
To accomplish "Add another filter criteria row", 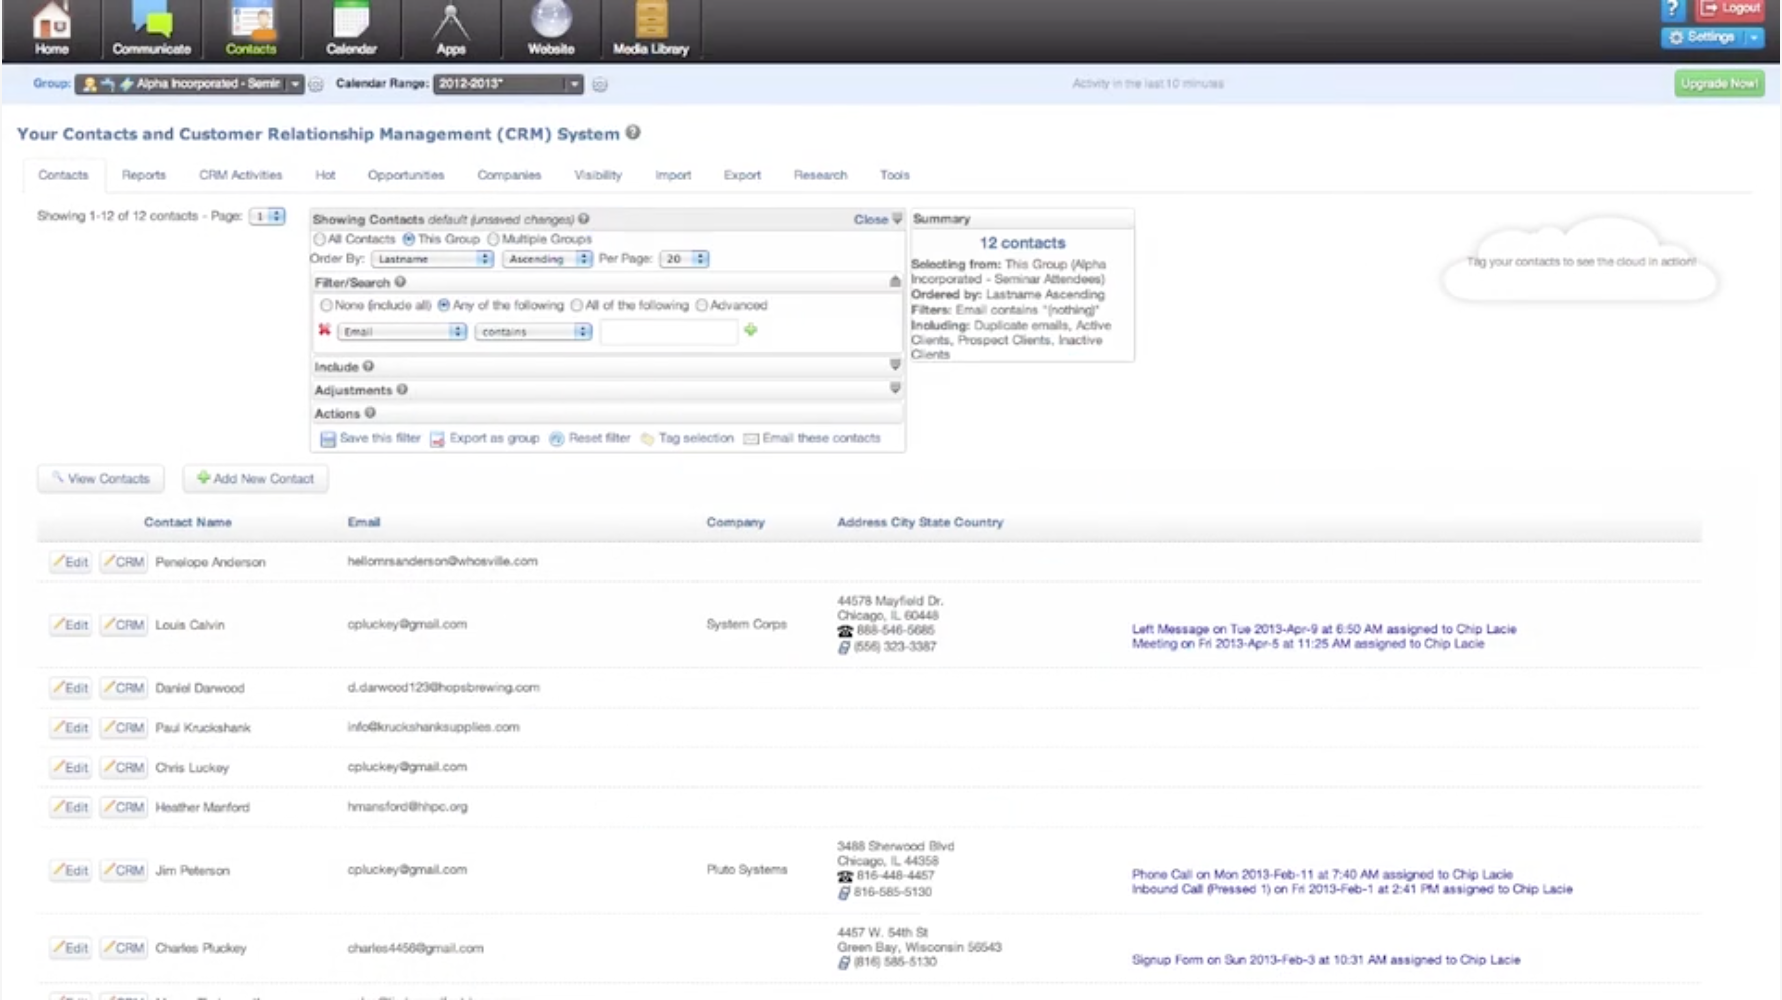I will (x=750, y=331).
